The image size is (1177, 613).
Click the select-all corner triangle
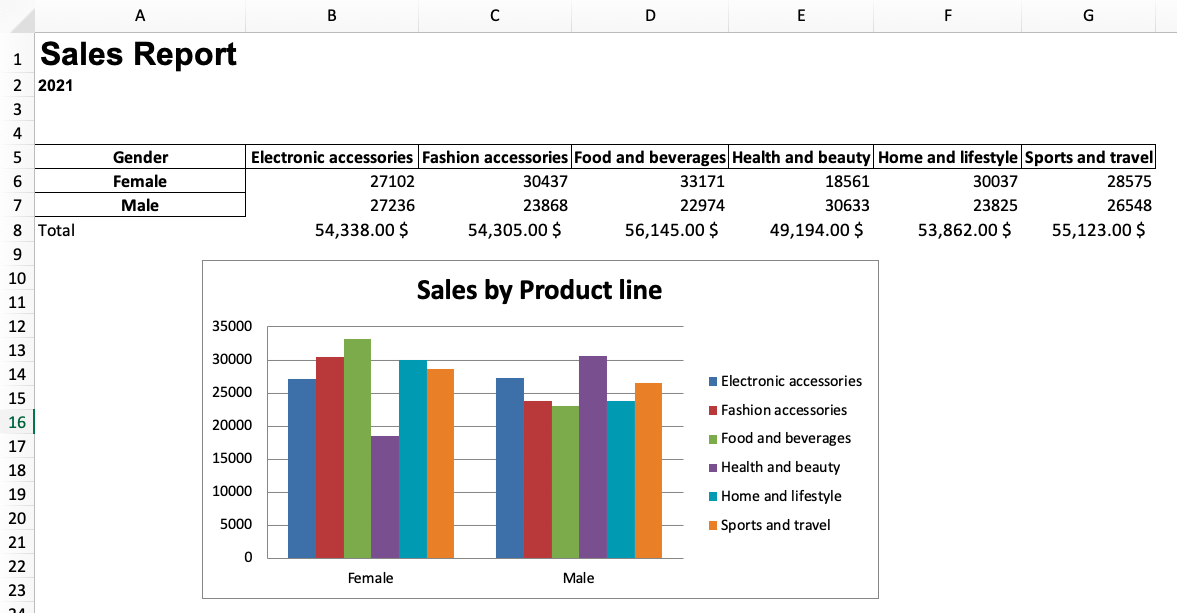point(23,20)
